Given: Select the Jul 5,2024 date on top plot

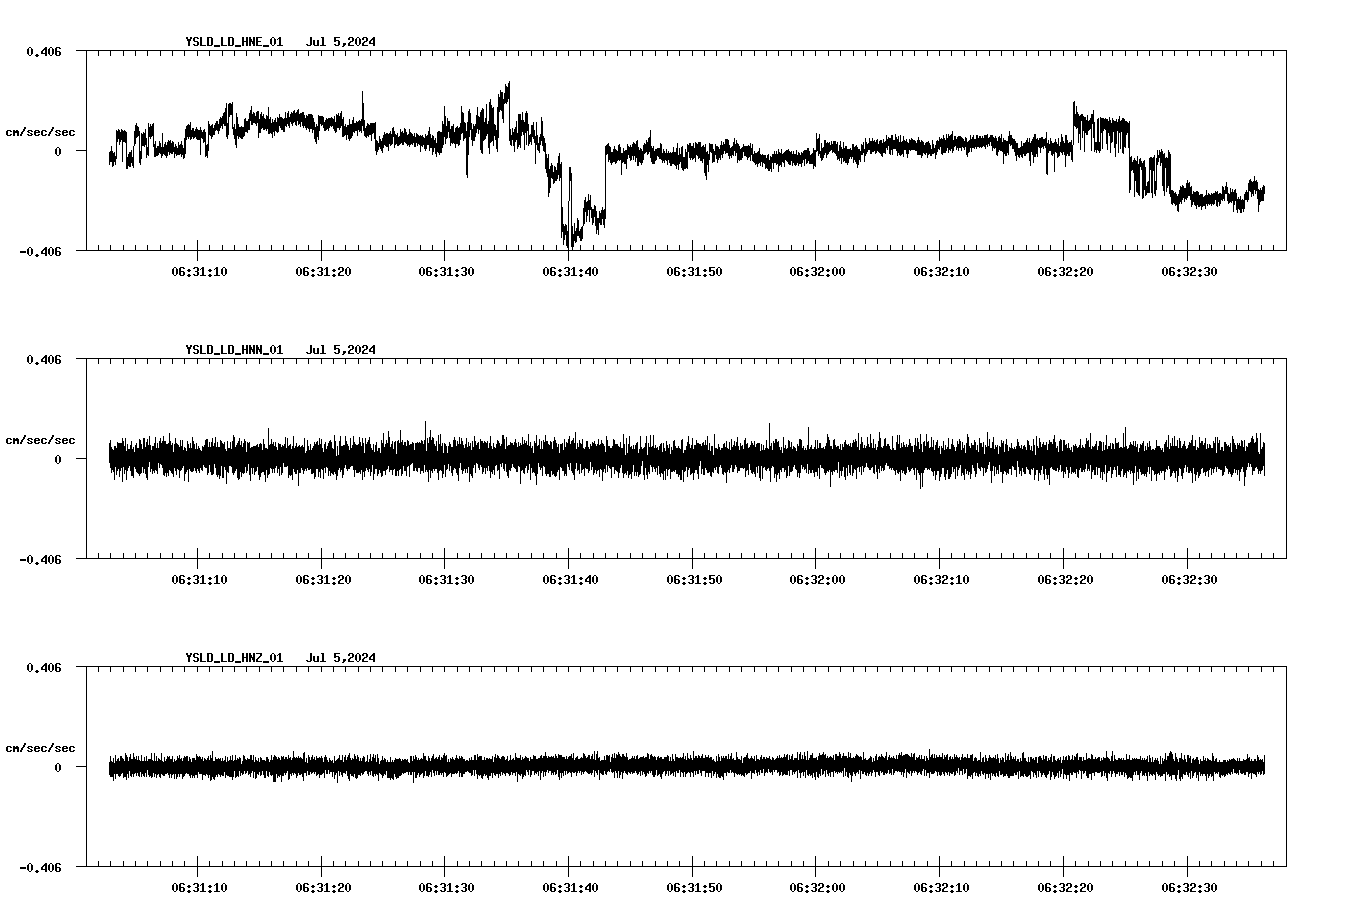Looking at the screenshot, I should [342, 42].
